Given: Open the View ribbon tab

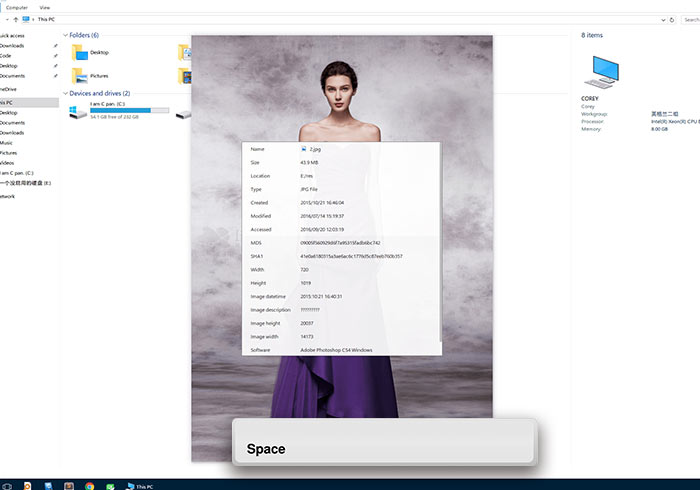Looking at the screenshot, I should [x=45, y=8].
